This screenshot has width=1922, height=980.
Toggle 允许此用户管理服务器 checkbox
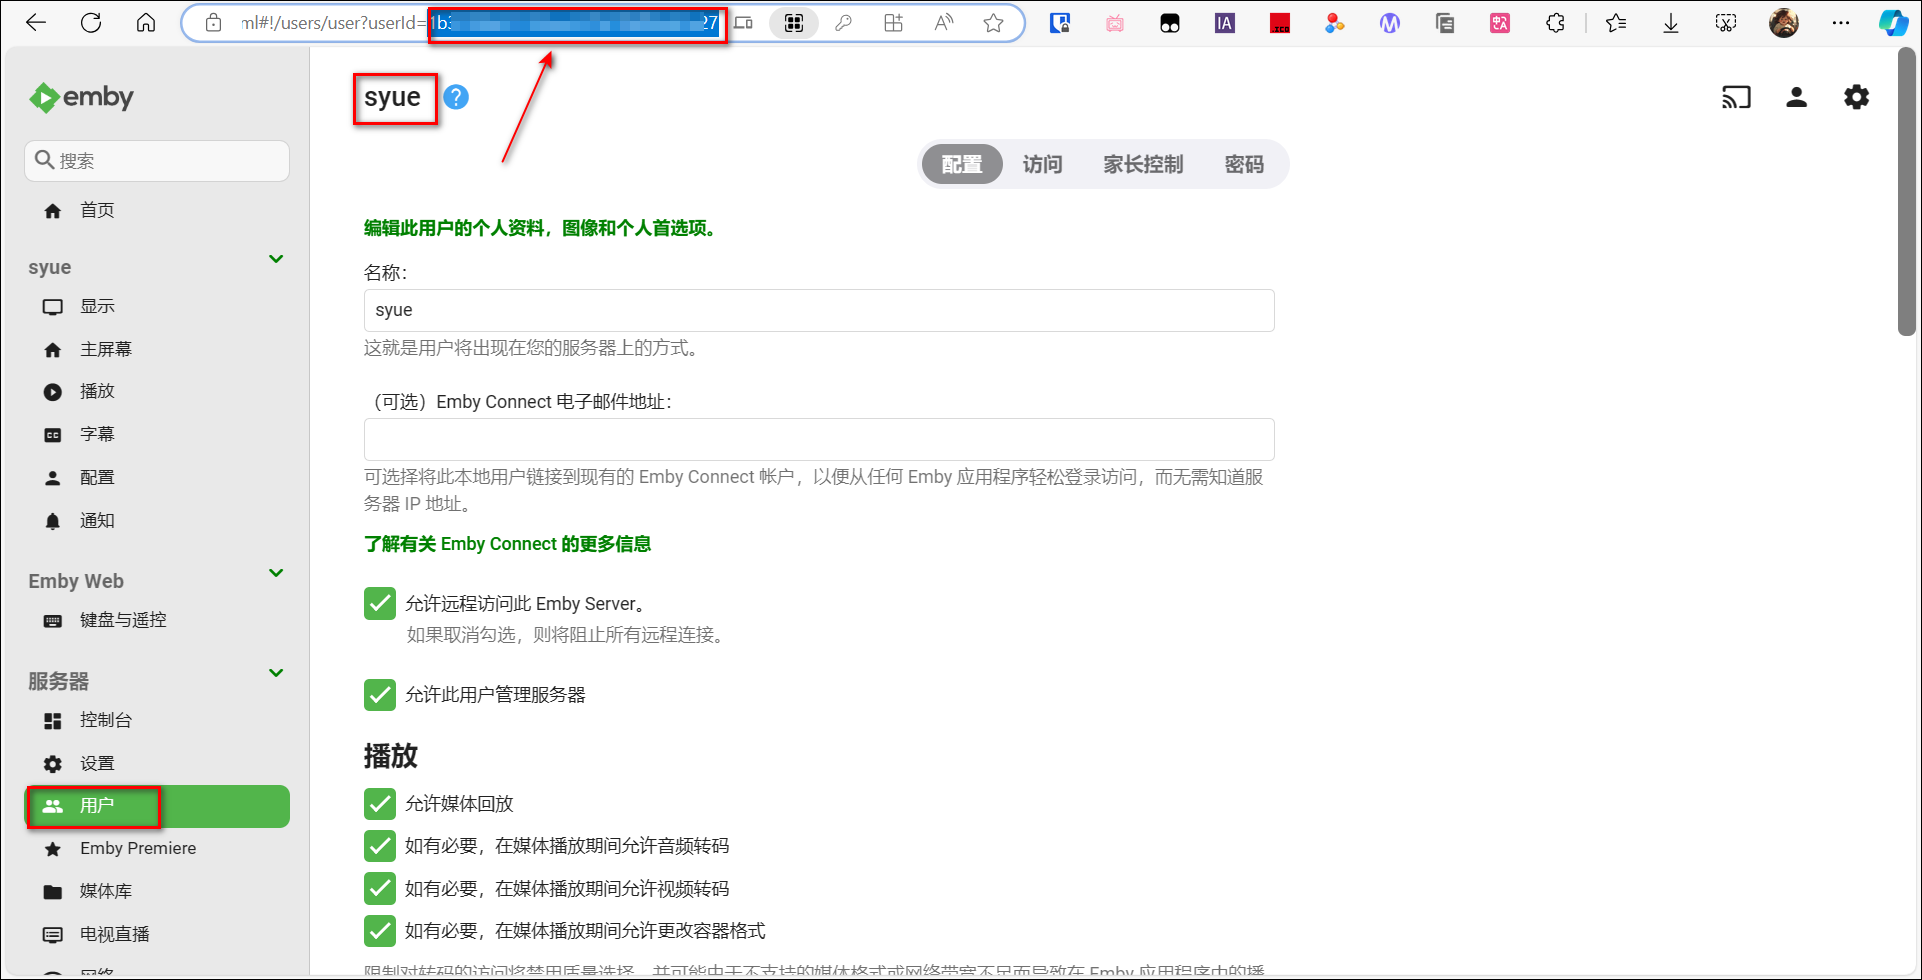click(380, 695)
